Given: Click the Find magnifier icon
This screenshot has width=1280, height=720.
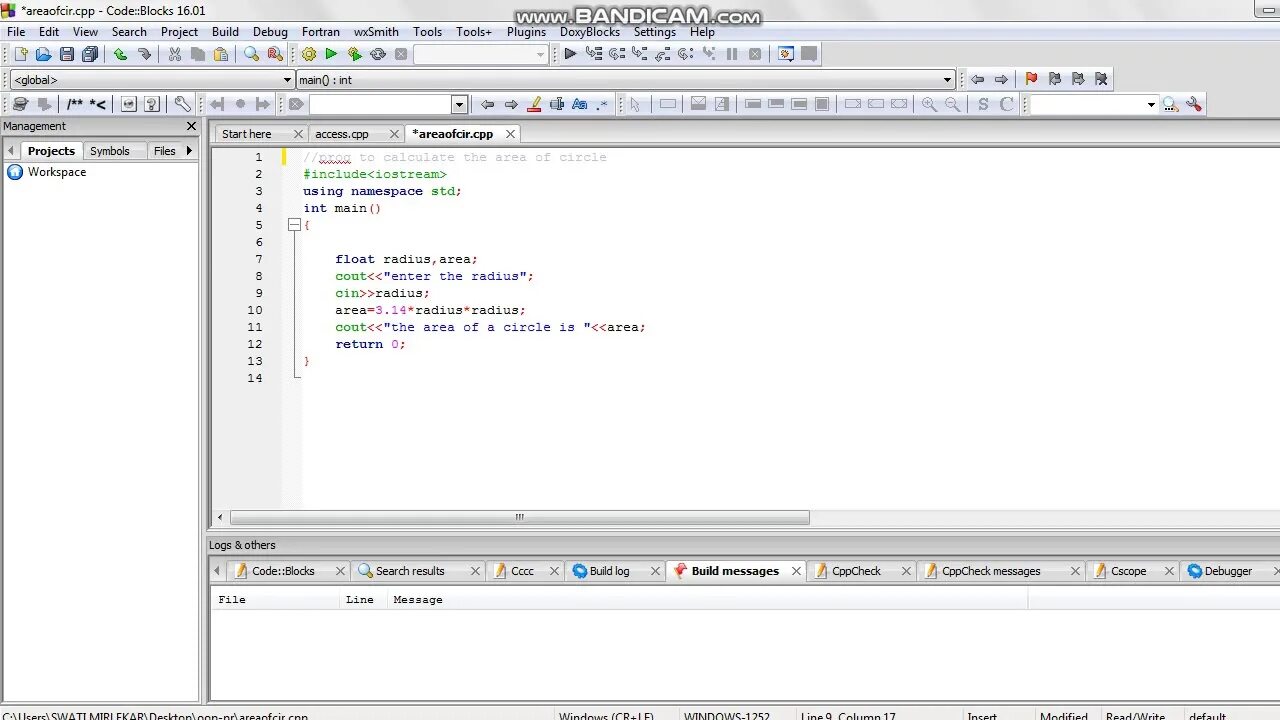Looking at the screenshot, I should (x=252, y=54).
